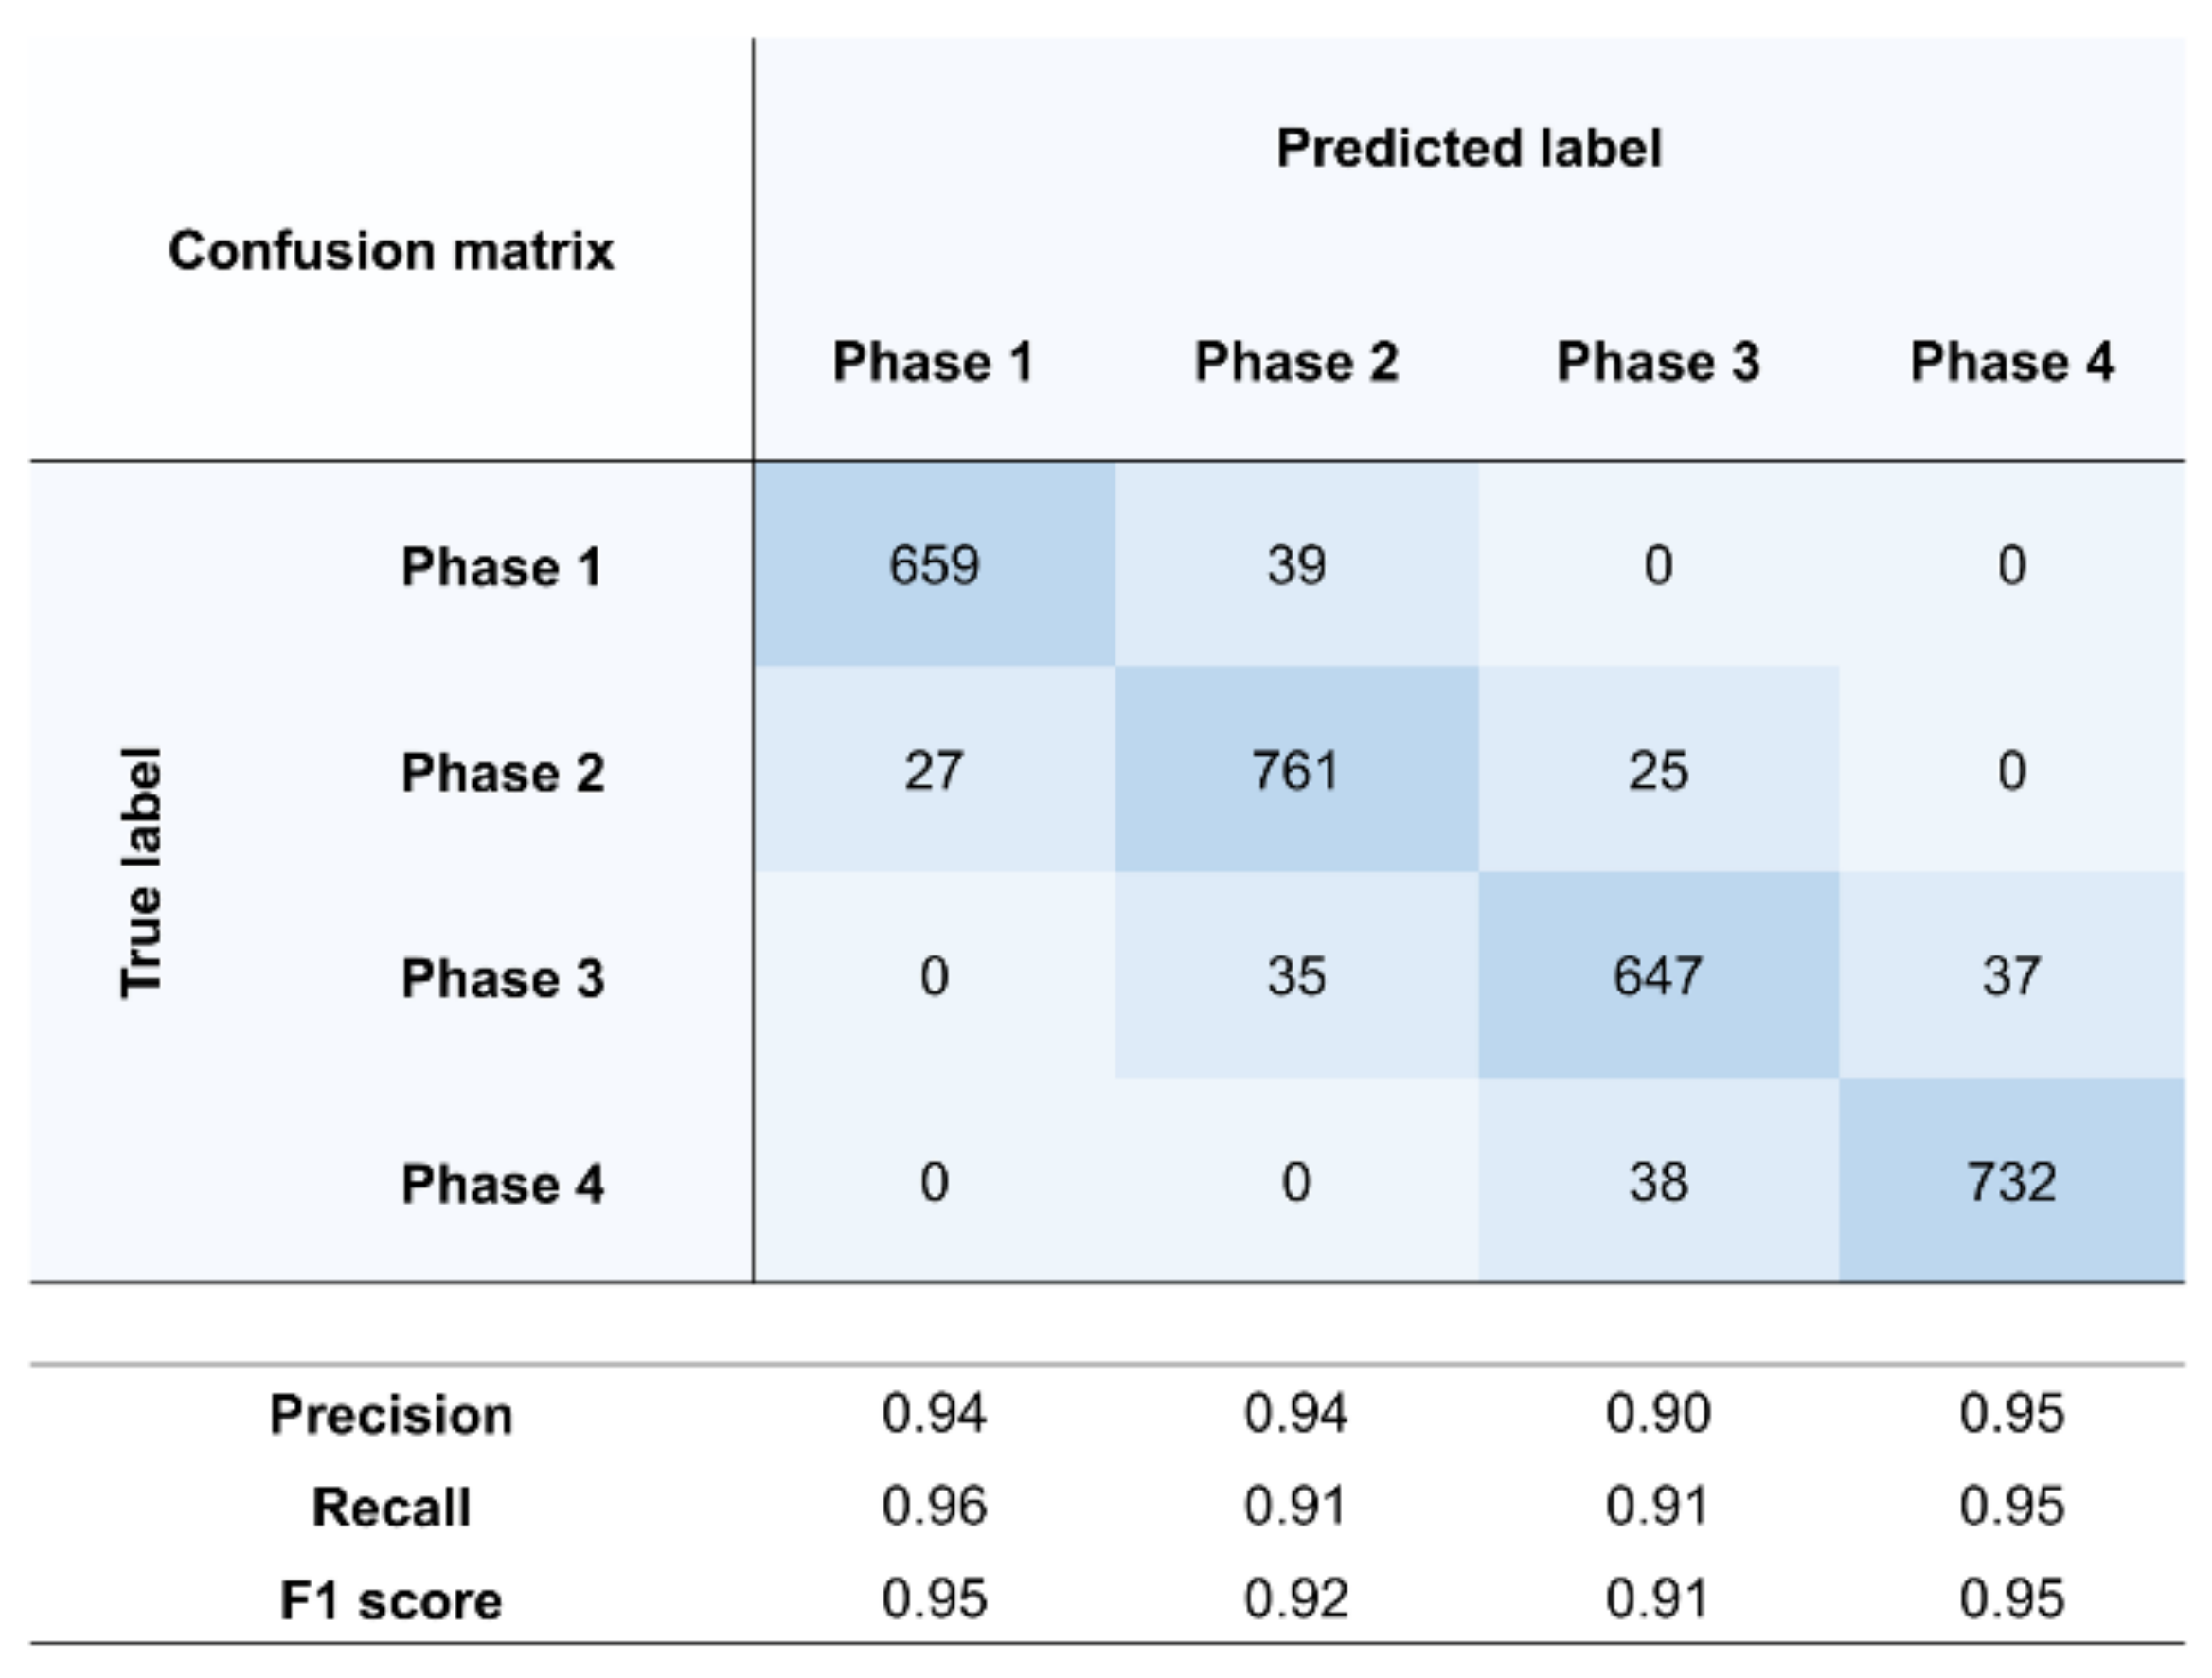Select the "Recall" row label

391,1507
